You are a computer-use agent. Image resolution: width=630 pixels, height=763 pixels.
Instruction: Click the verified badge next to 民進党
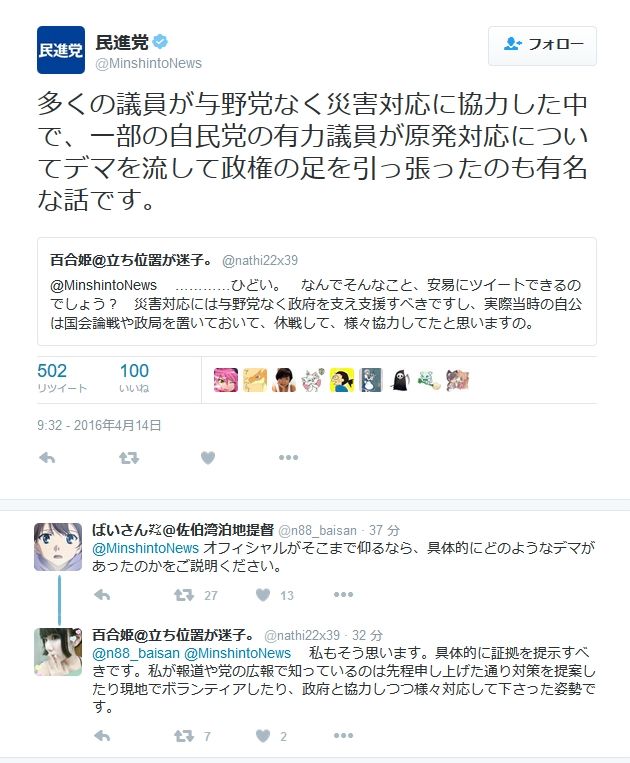click(x=160, y=42)
